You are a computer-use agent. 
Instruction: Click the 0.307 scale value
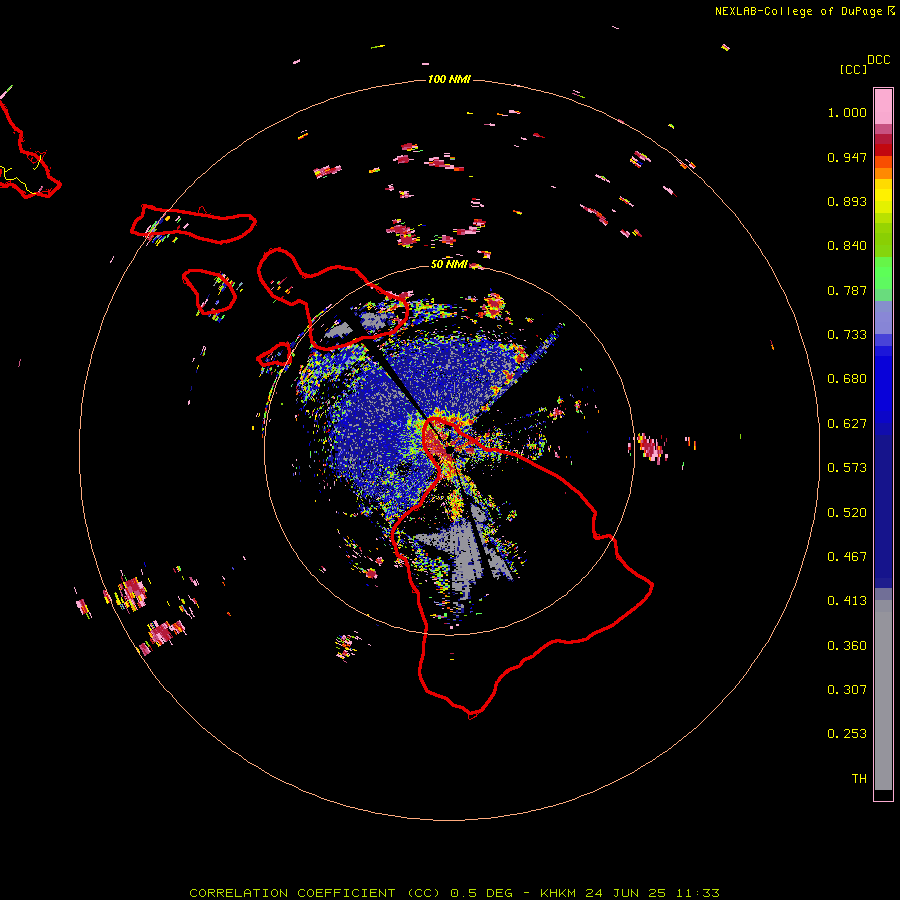[847, 690]
